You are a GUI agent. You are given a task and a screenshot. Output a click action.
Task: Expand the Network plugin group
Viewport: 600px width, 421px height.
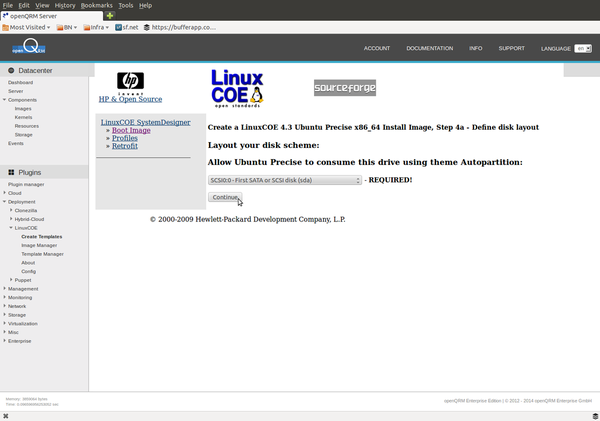pyautogui.click(x=5, y=306)
